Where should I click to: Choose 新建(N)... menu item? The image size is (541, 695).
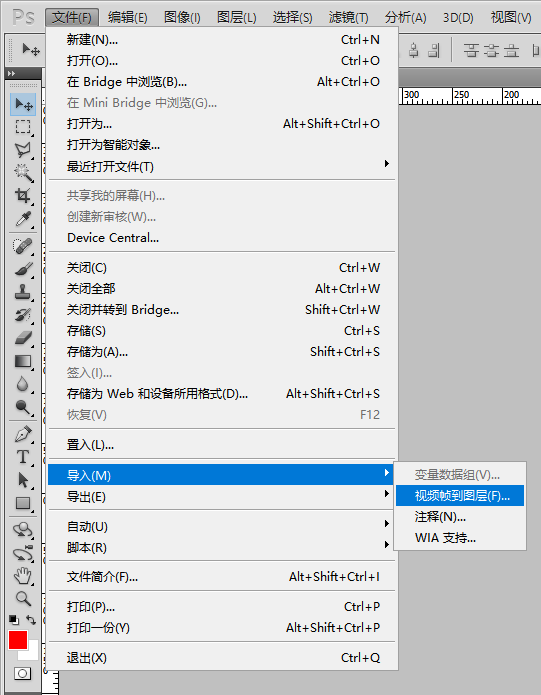click(222, 40)
